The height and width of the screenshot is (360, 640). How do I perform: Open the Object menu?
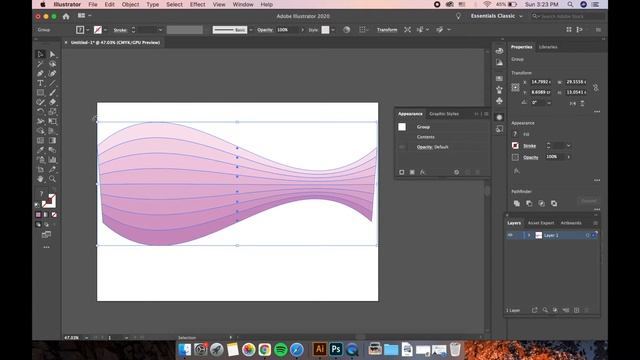[130, 4]
